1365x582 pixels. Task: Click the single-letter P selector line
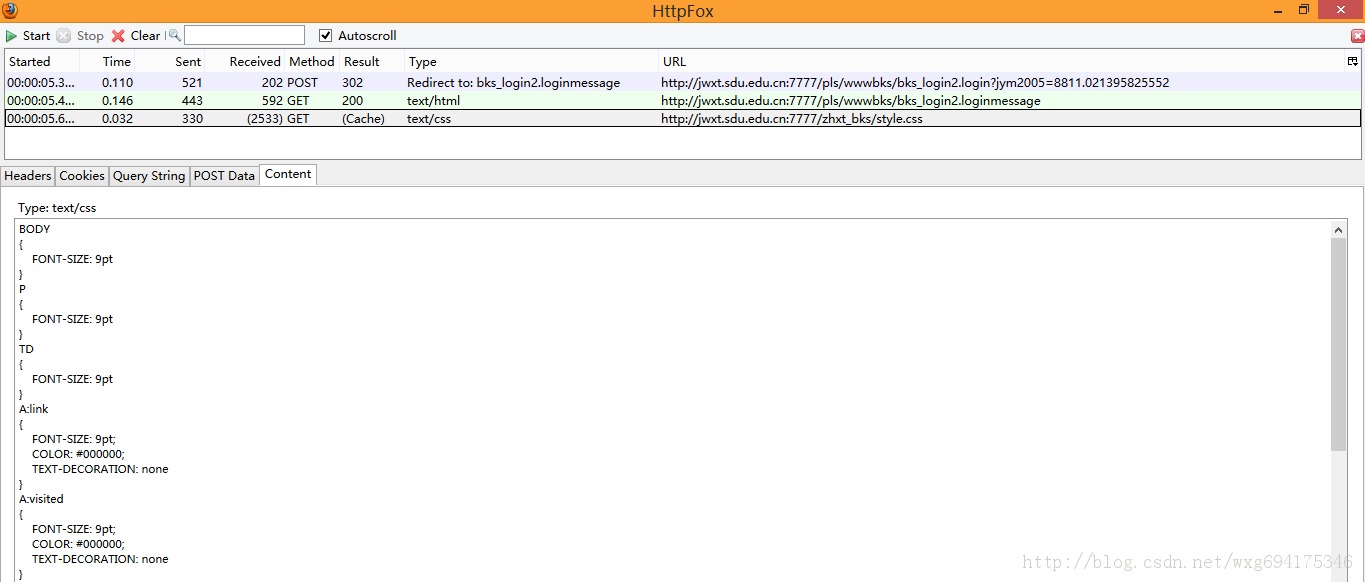click(22, 289)
